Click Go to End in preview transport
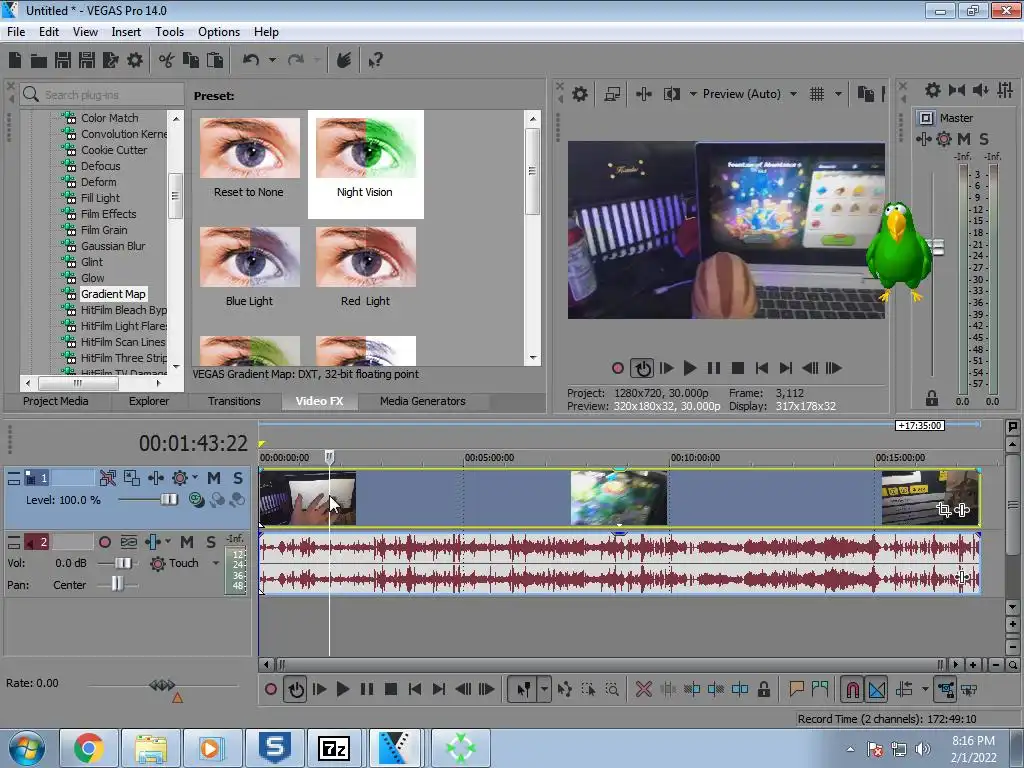This screenshot has width=1024, height=768. pyautogui.click(x=786, y=368)
